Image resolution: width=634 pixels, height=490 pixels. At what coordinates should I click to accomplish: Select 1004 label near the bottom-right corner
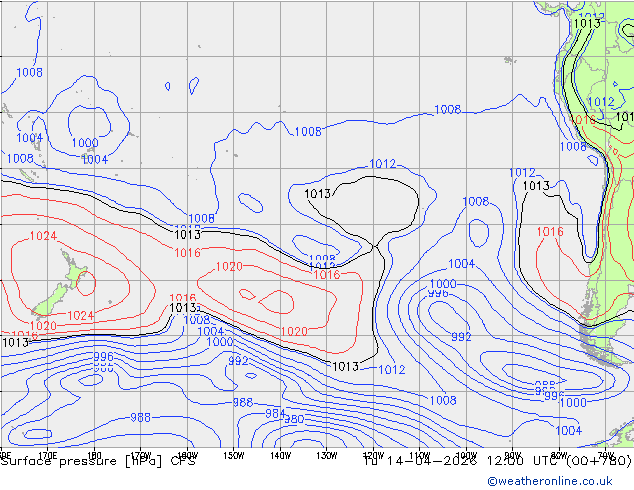tap(568, 431)
